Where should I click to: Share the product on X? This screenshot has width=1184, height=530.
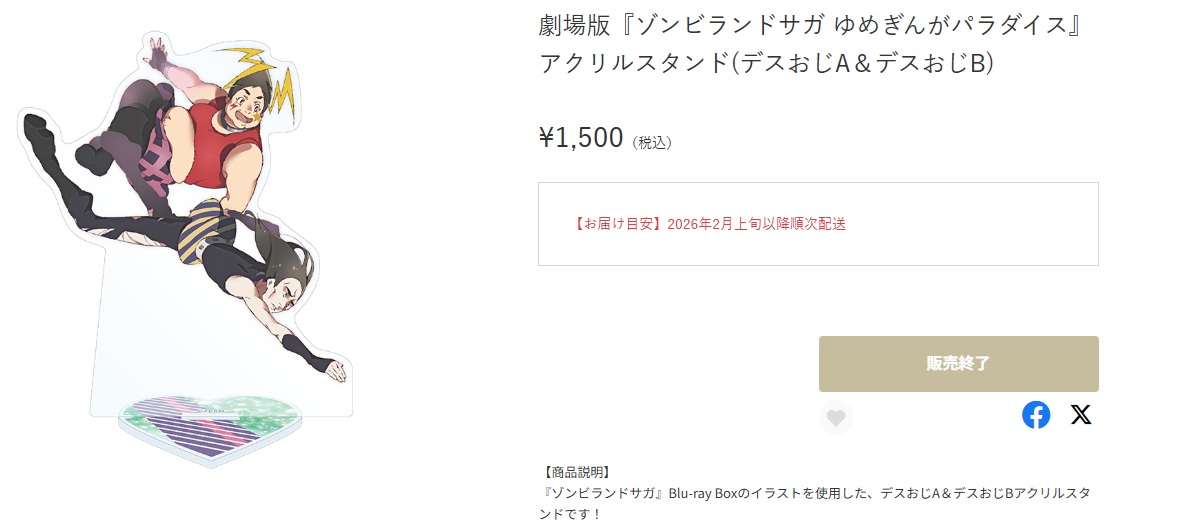point(1081,415)
